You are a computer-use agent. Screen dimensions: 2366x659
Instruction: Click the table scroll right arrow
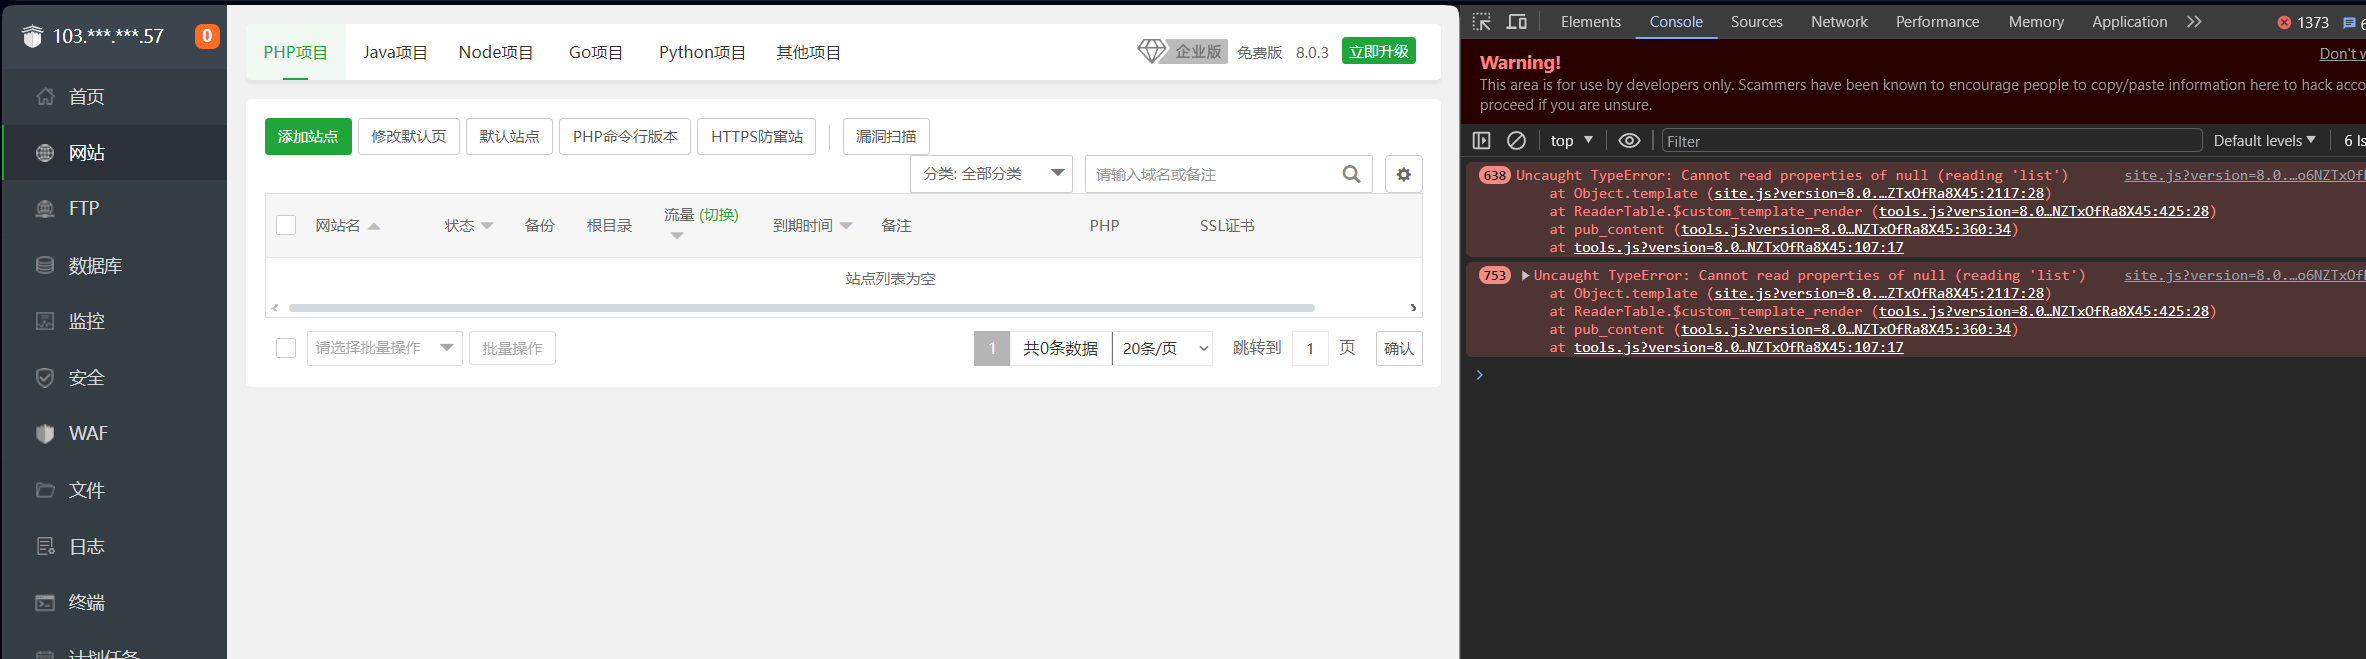[x=1413, y=308]
